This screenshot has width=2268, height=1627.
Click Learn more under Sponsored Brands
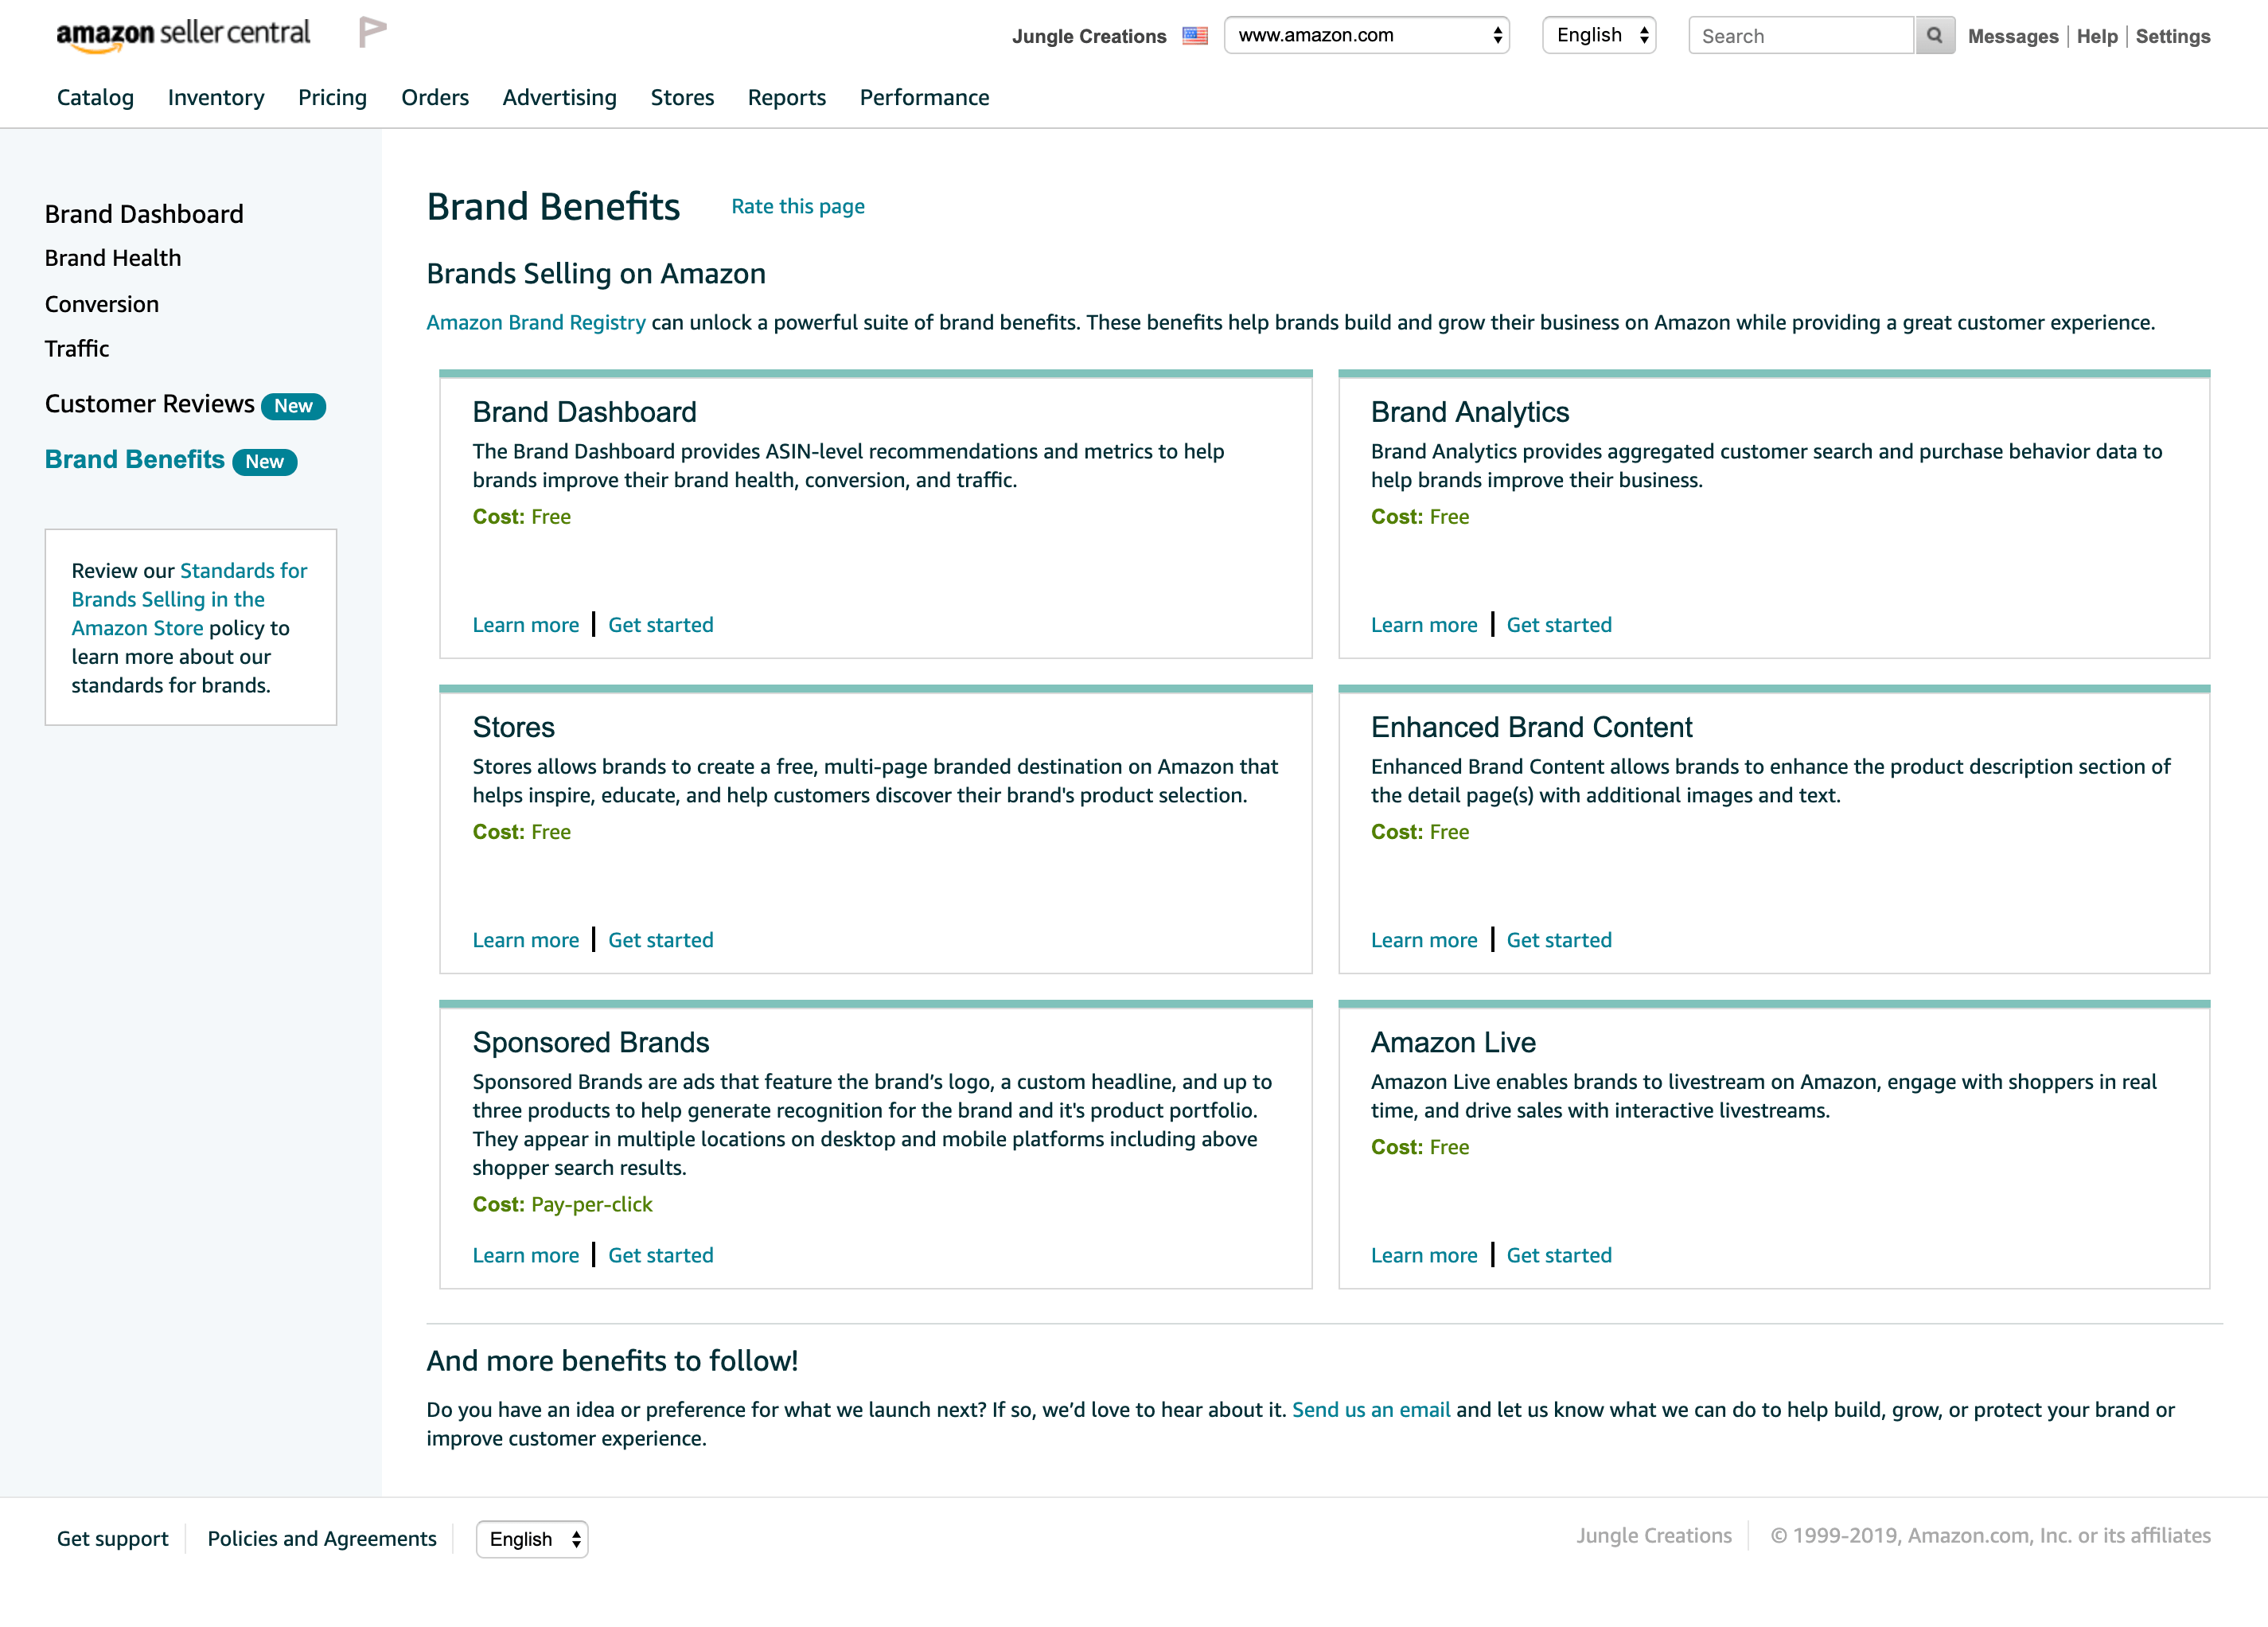(525, 1255)
